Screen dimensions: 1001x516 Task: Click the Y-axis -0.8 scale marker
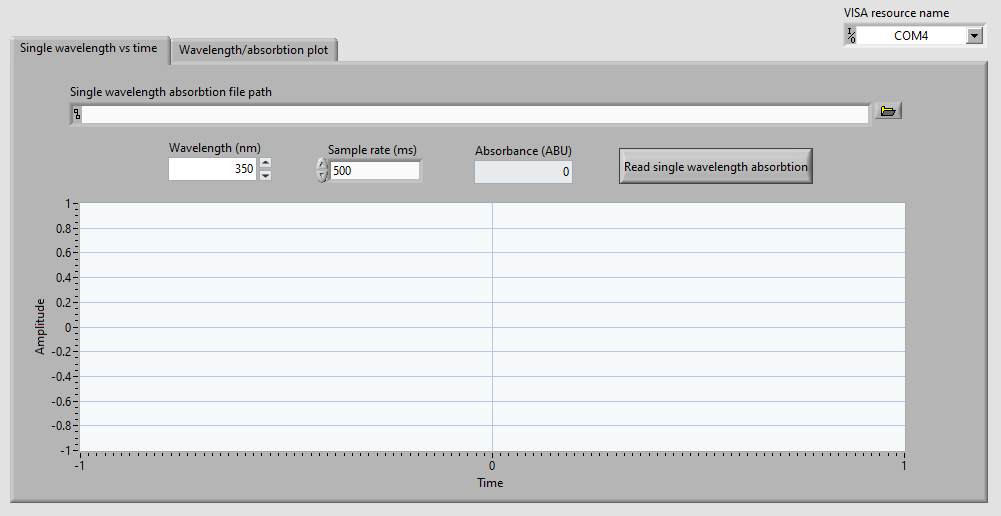coord(60,425)
